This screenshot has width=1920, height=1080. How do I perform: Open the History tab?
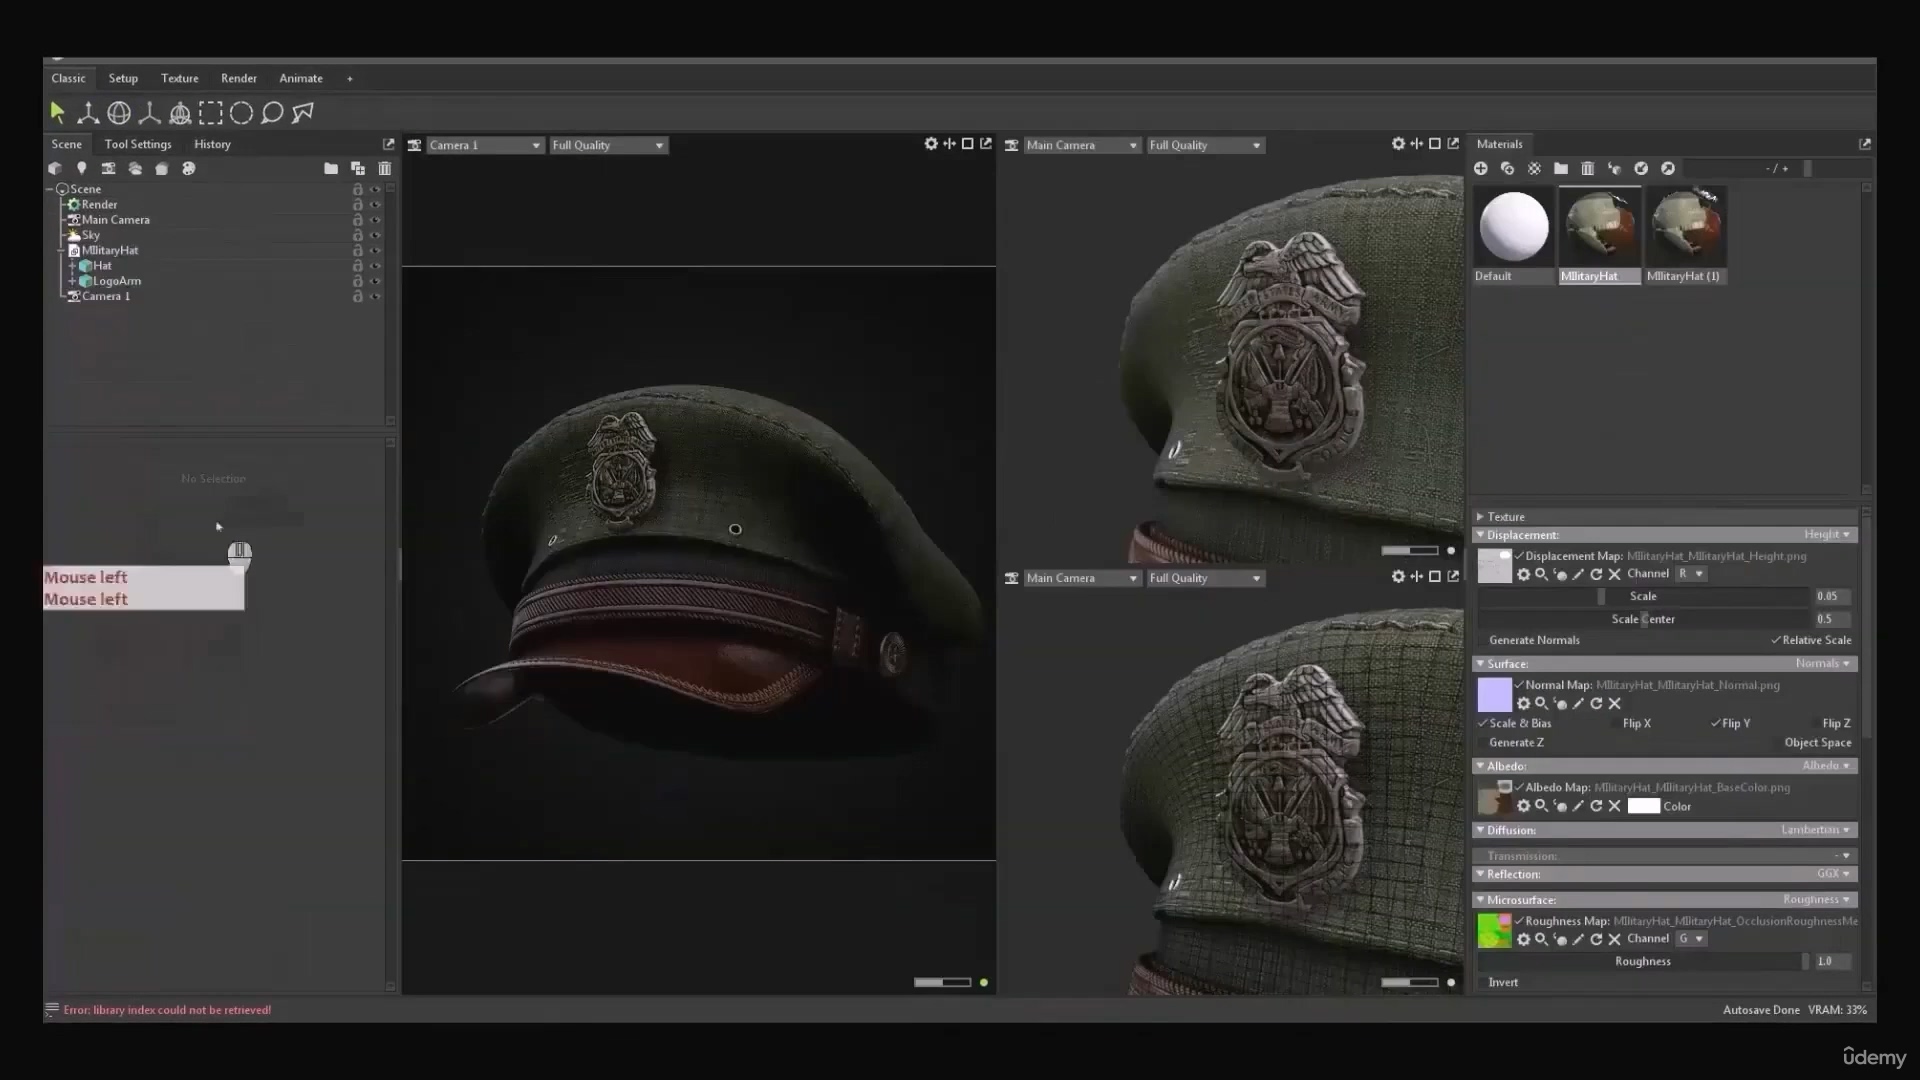point(212,144)
